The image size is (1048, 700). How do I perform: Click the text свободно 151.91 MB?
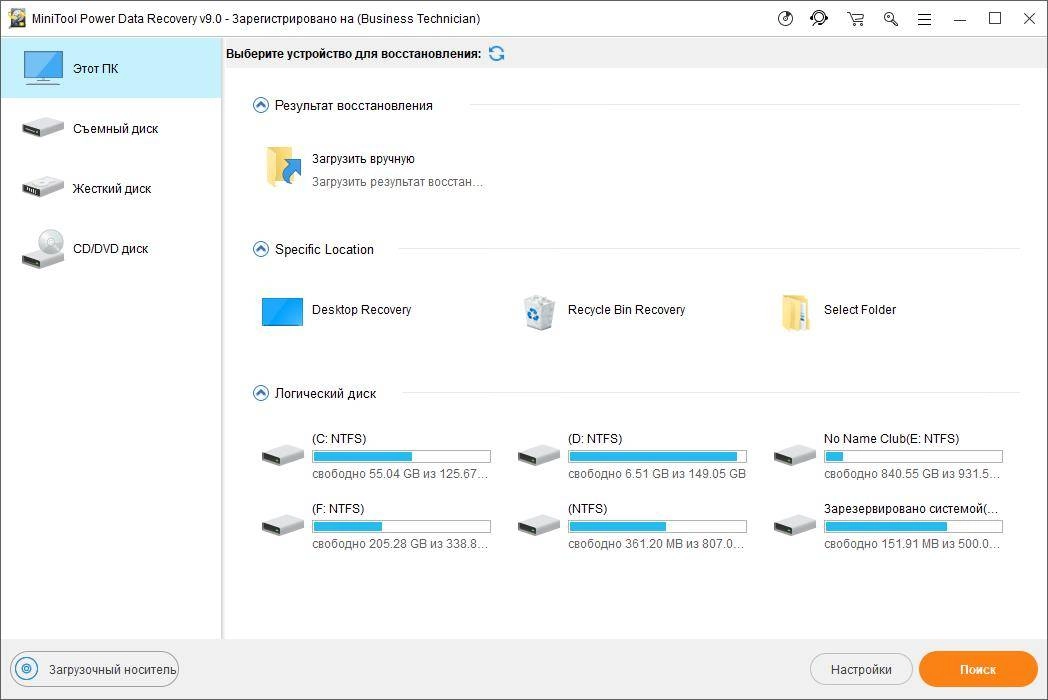882,544
